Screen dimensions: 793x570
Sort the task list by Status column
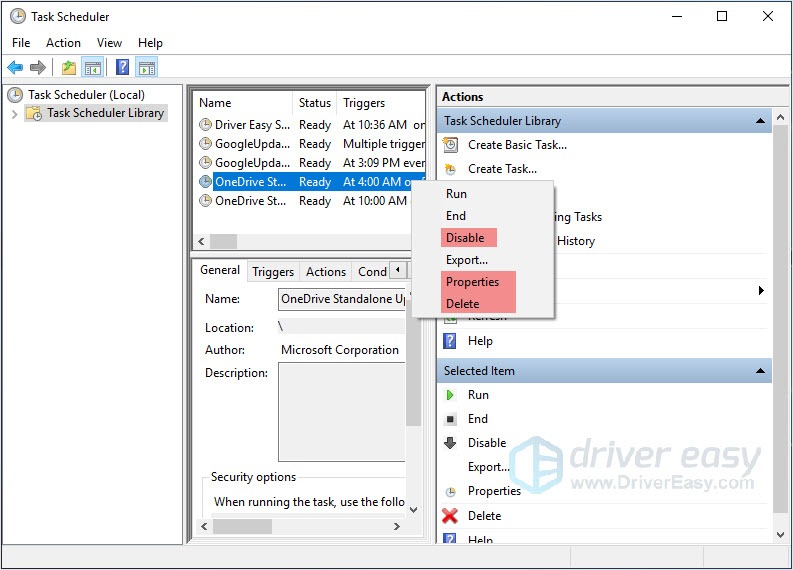pyautogui.click(x=315, y=103)
